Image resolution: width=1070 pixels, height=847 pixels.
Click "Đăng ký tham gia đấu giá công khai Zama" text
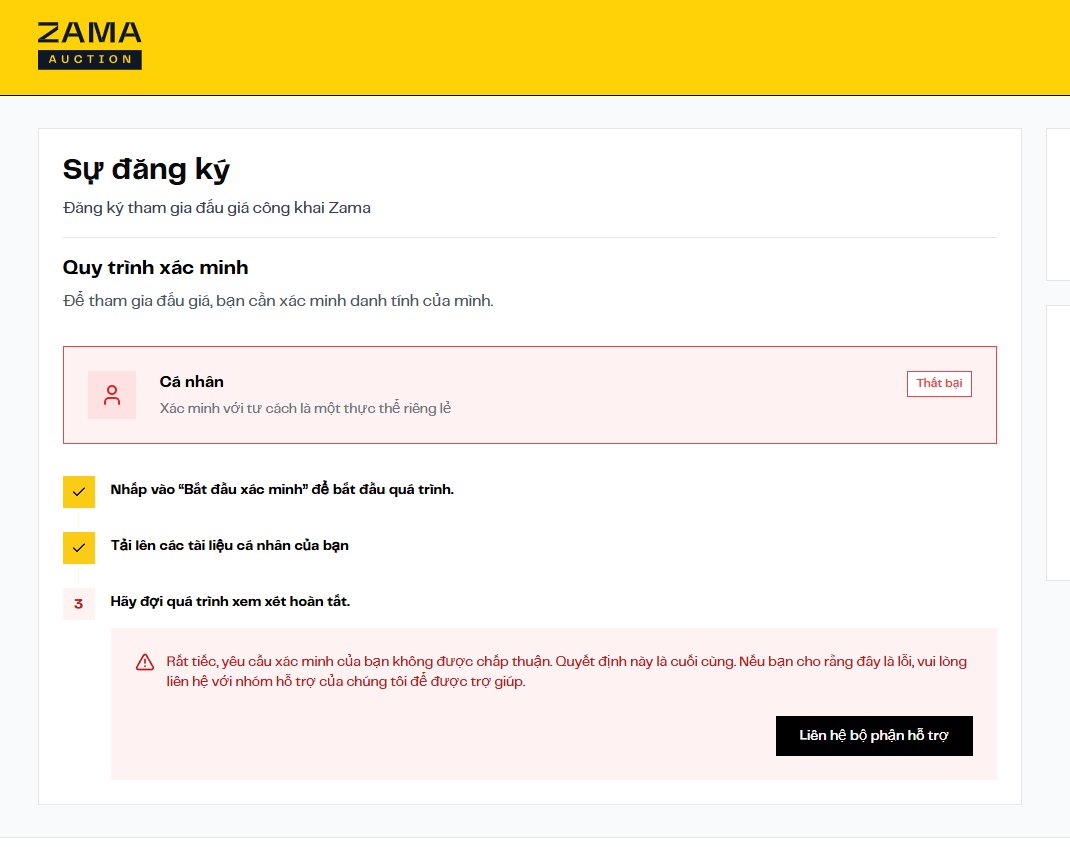point(217,207)
